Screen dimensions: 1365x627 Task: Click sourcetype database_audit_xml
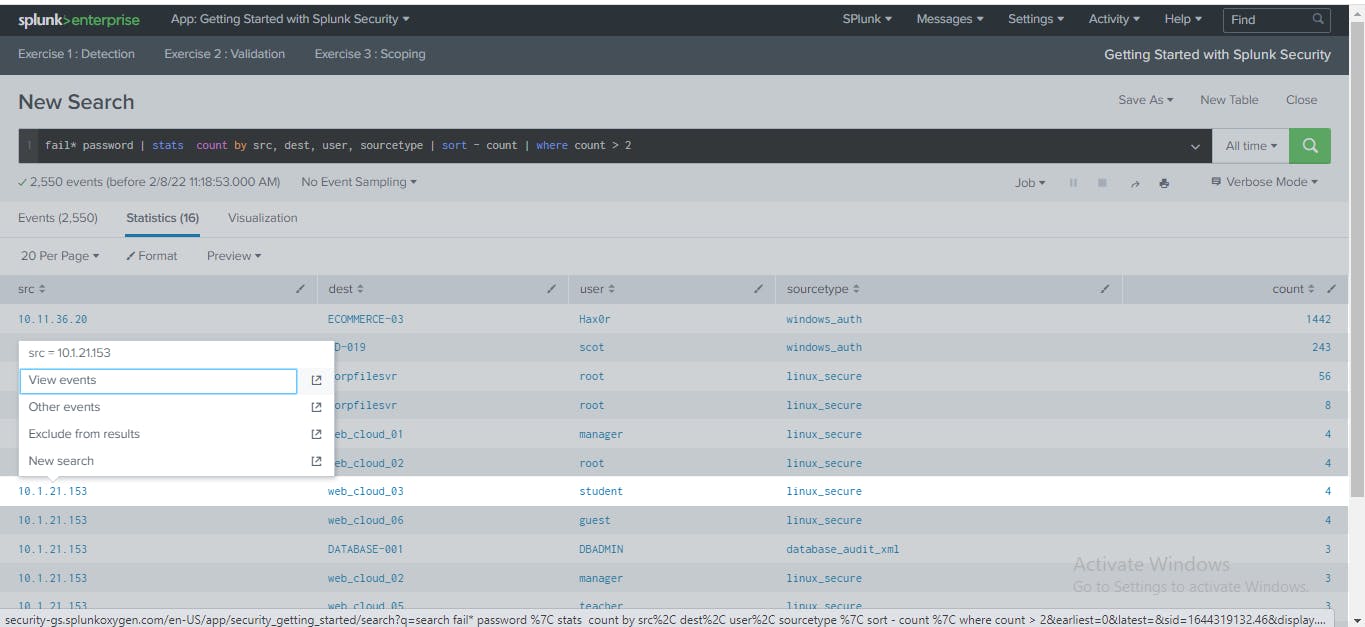click(843, 550)
